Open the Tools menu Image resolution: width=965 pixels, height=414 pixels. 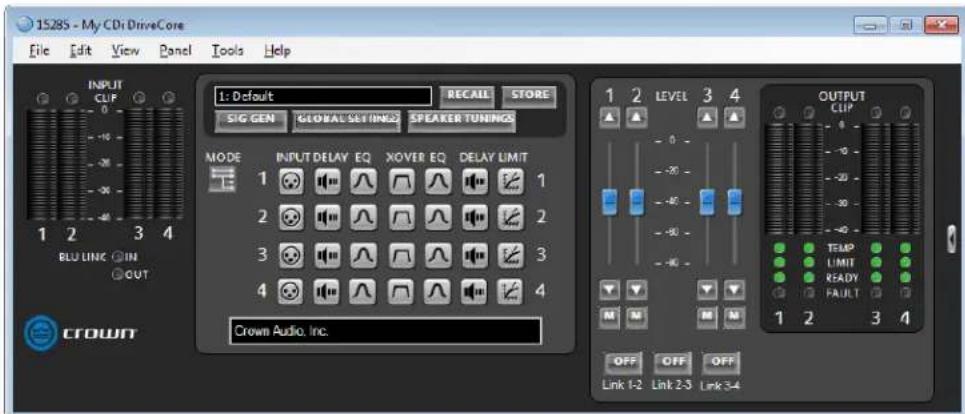tap(227, 51)
